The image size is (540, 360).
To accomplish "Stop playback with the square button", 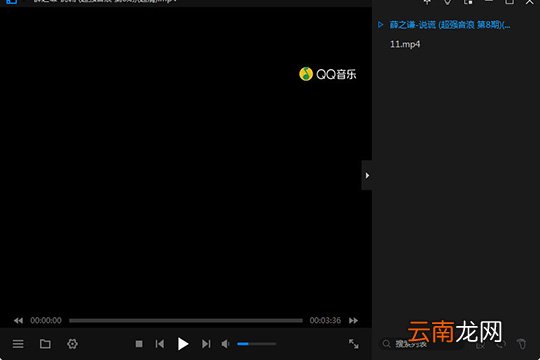I will pos(139,344).
